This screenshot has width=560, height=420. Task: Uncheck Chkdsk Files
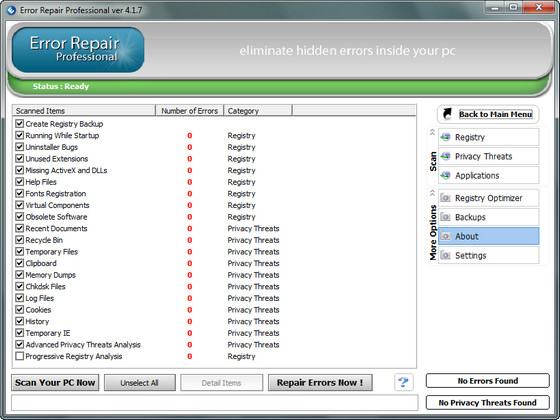click(x=20, y=286)
